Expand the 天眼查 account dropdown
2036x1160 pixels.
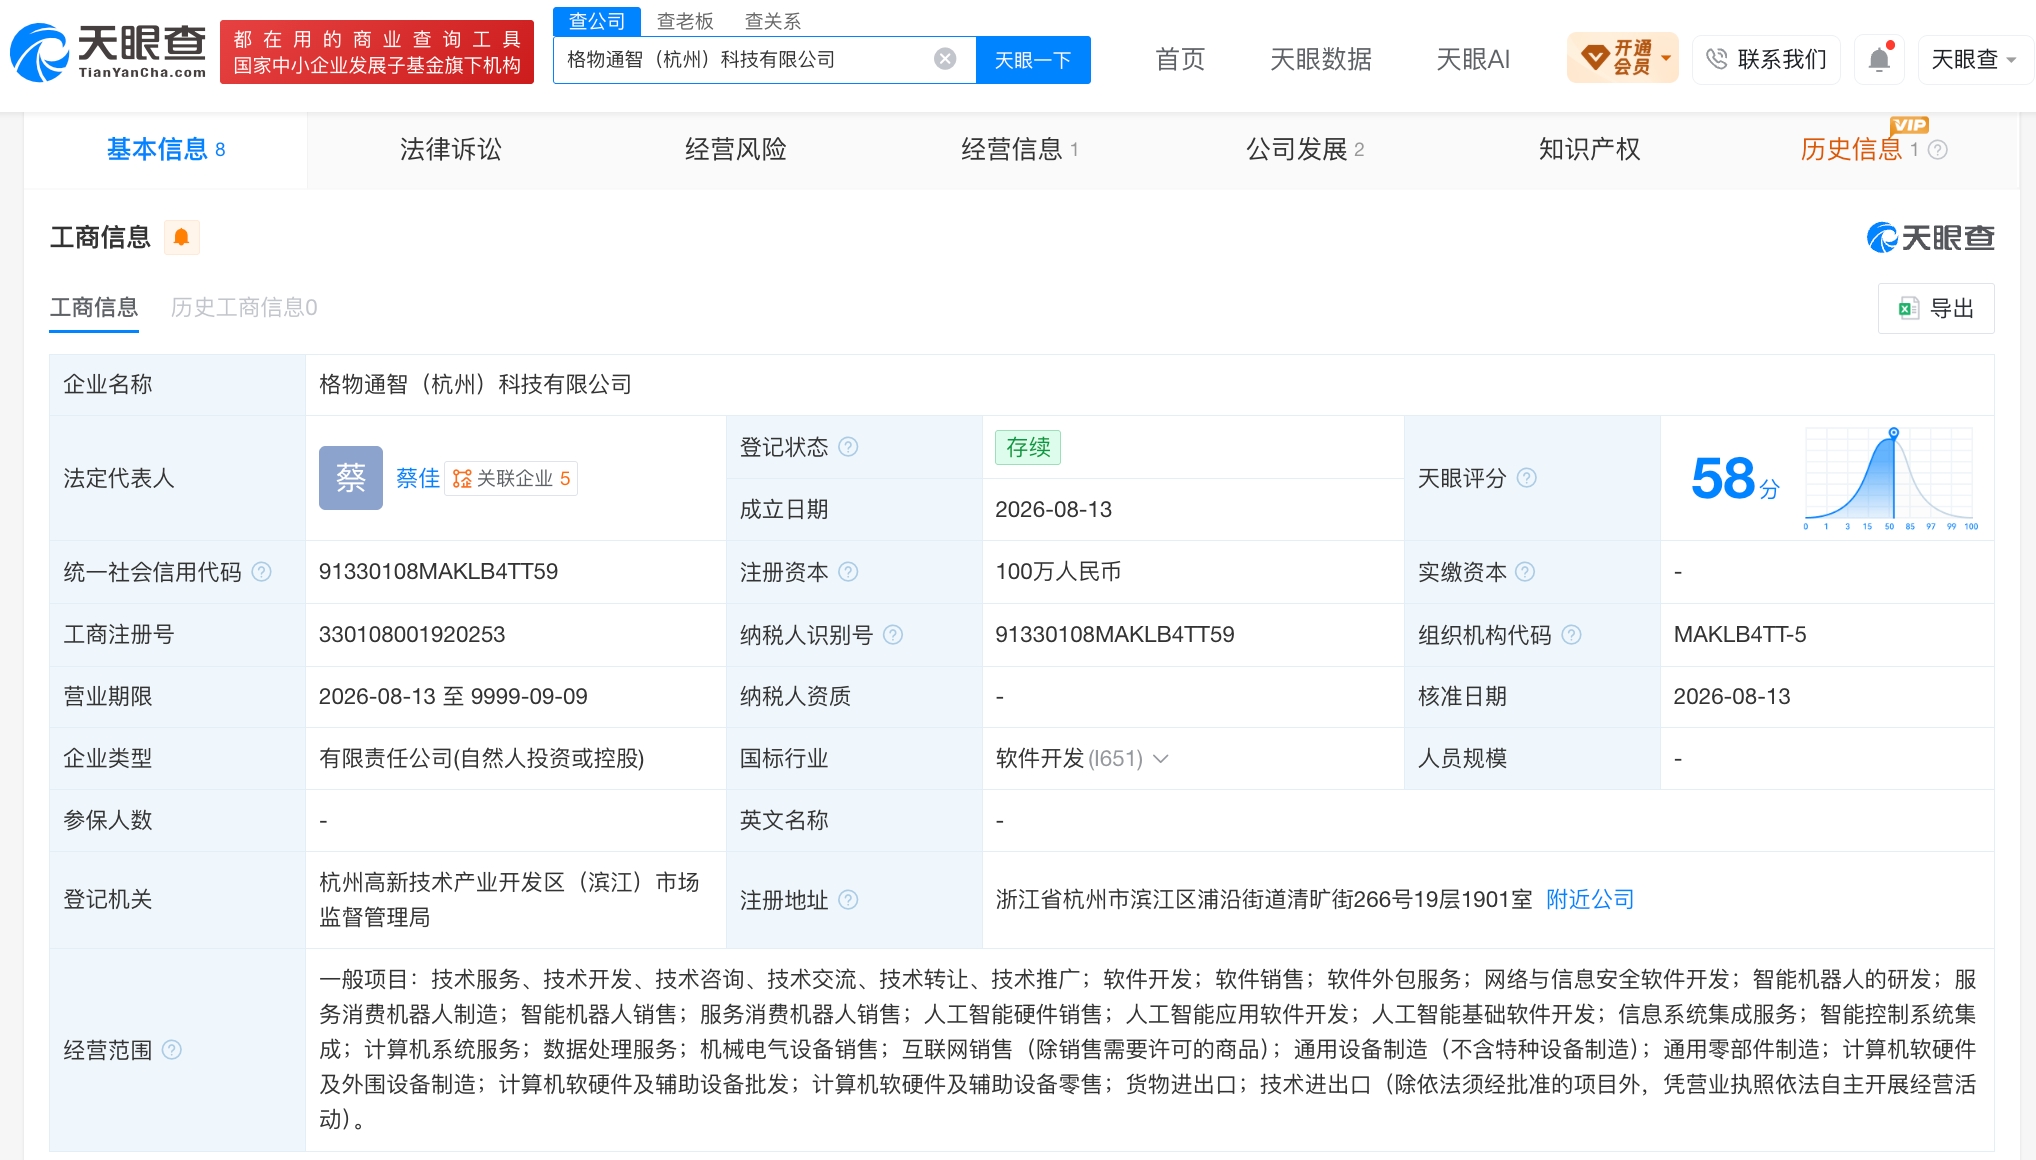tap(1973, 59)
